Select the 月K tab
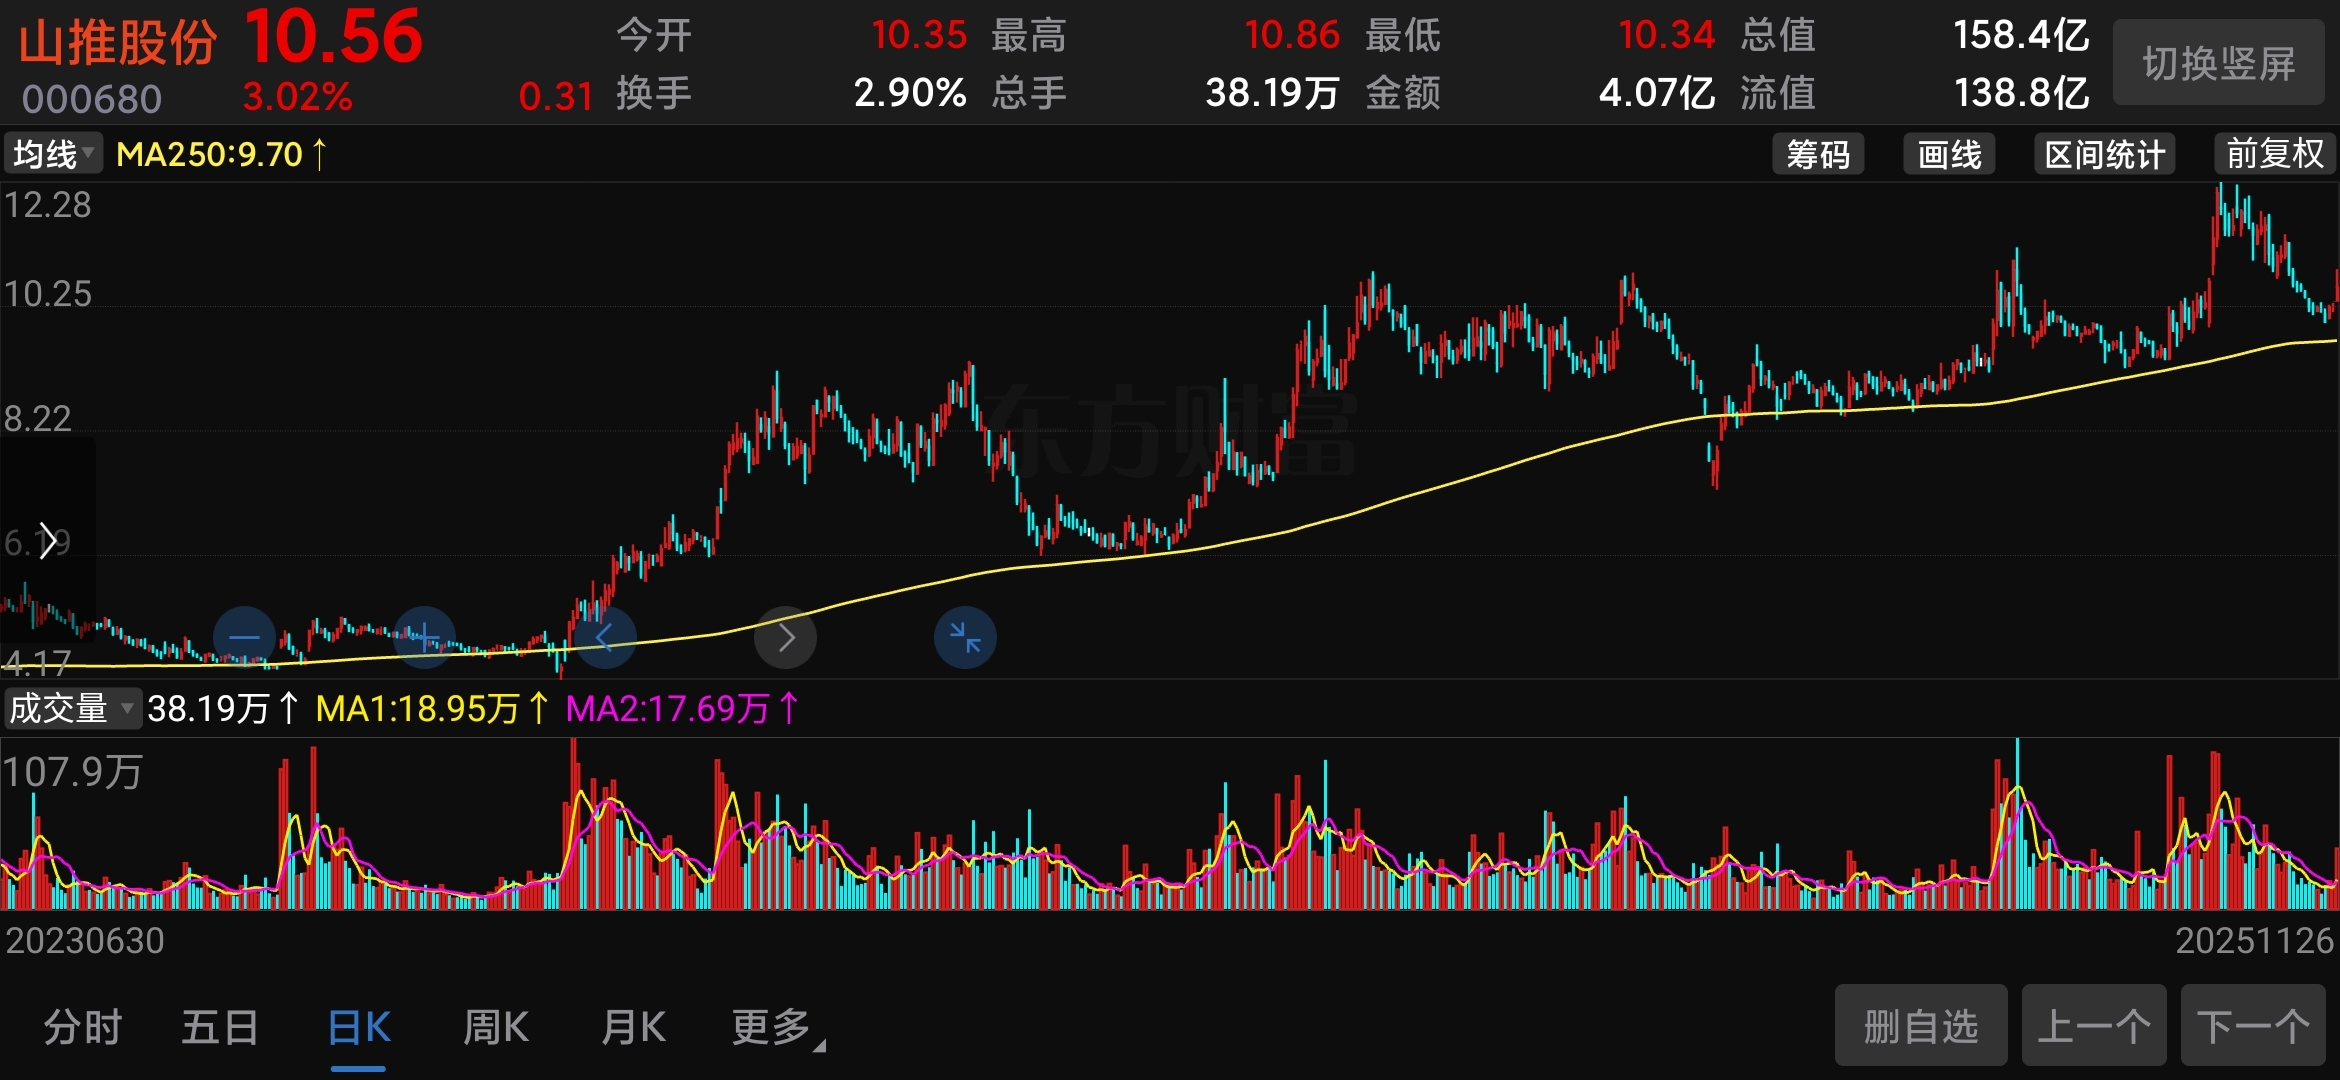 tap(633, 1027)
